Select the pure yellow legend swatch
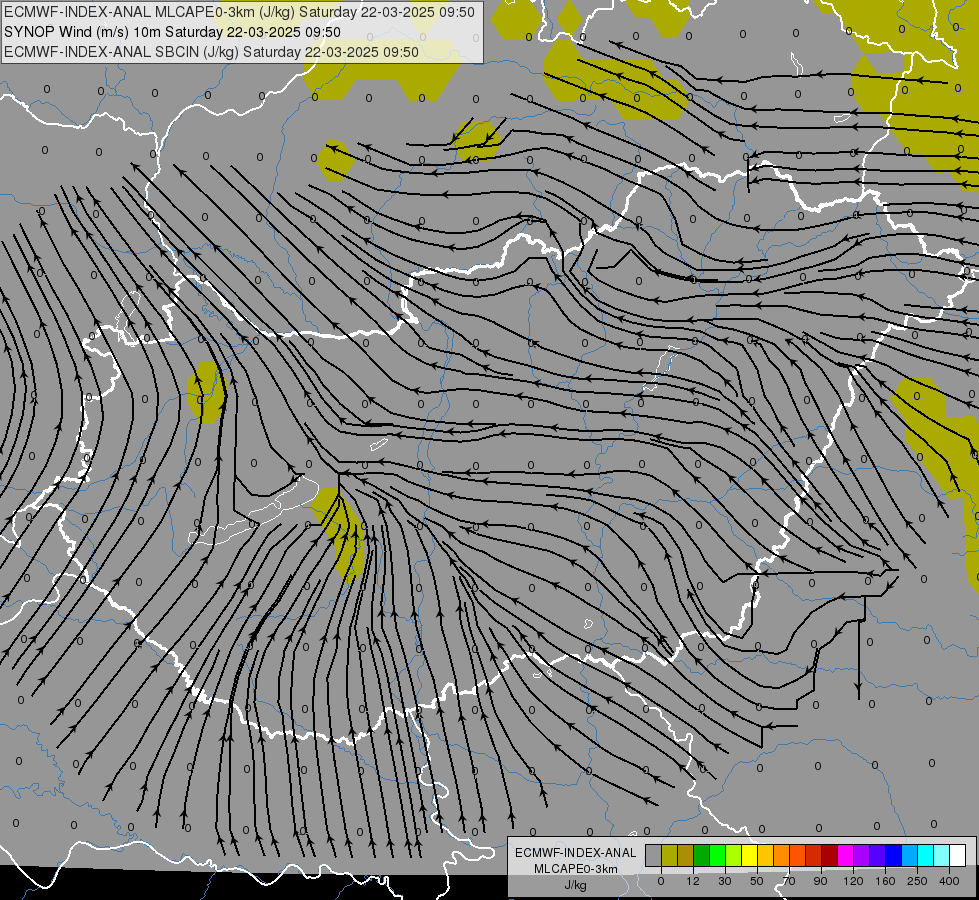The height and width of the screenshot is (900, 979). pyautogui.click(x=749, y=855)
